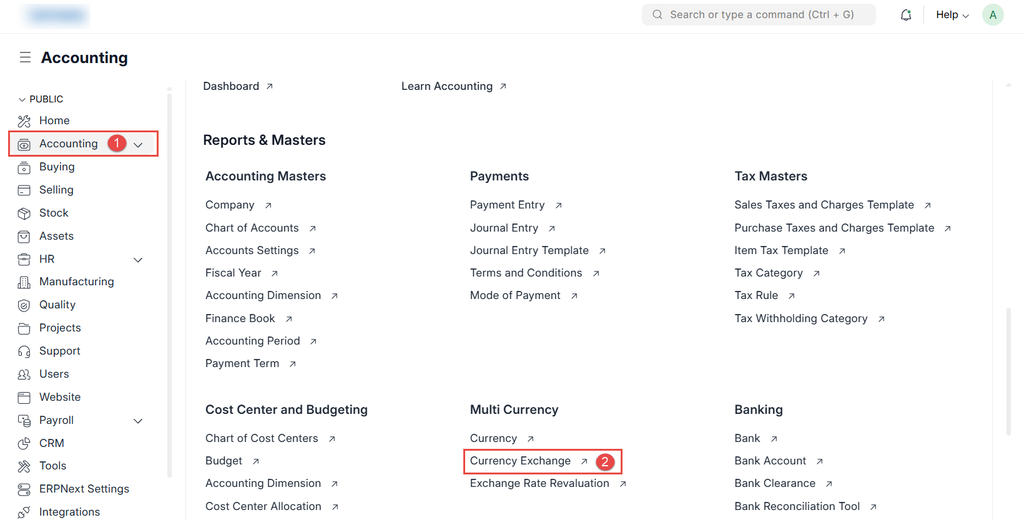Image resolution: width=1024 pixels, height=520 pixels.
Task: Click the Manufacturing sidebar icon
Action: click(24, 282)
